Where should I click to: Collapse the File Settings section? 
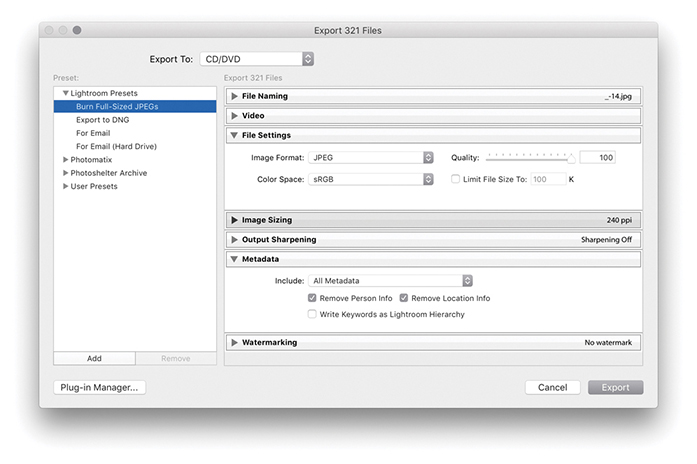click(234, 135)
